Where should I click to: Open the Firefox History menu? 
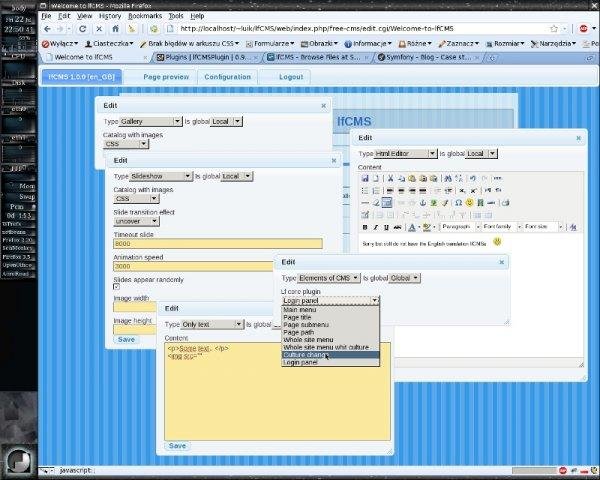pos(110,16)
